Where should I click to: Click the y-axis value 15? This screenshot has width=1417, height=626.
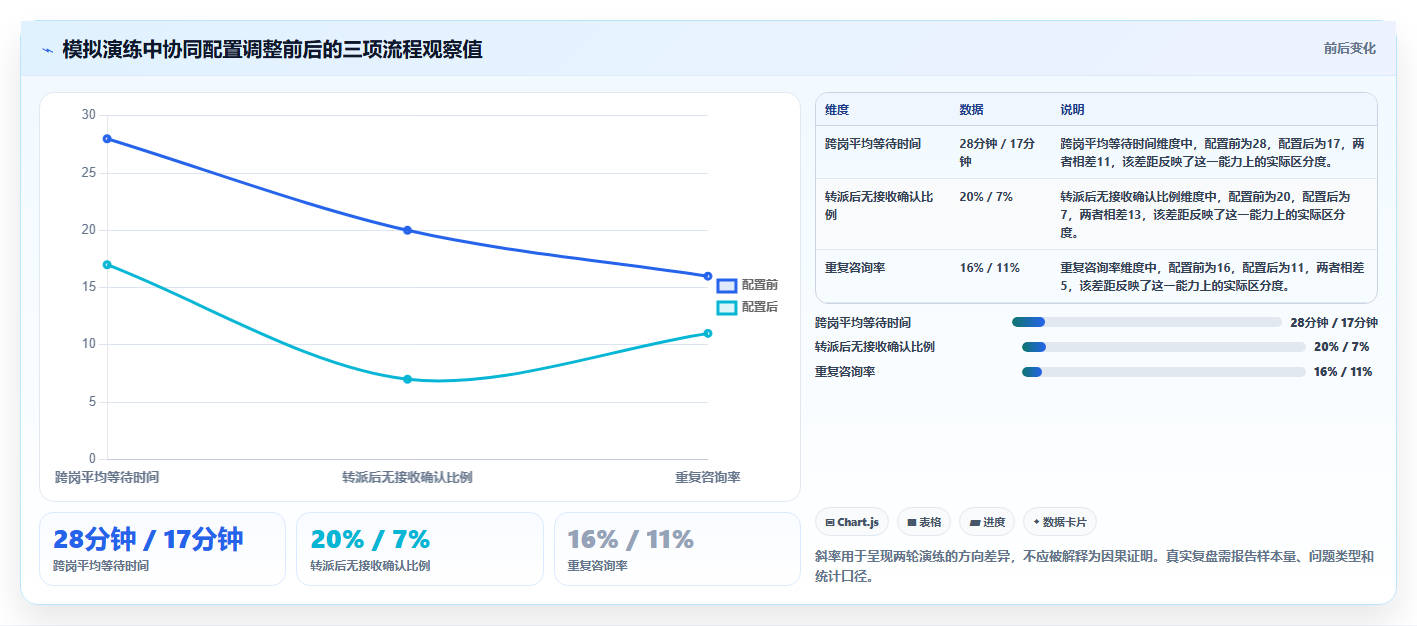coord(88,287)
